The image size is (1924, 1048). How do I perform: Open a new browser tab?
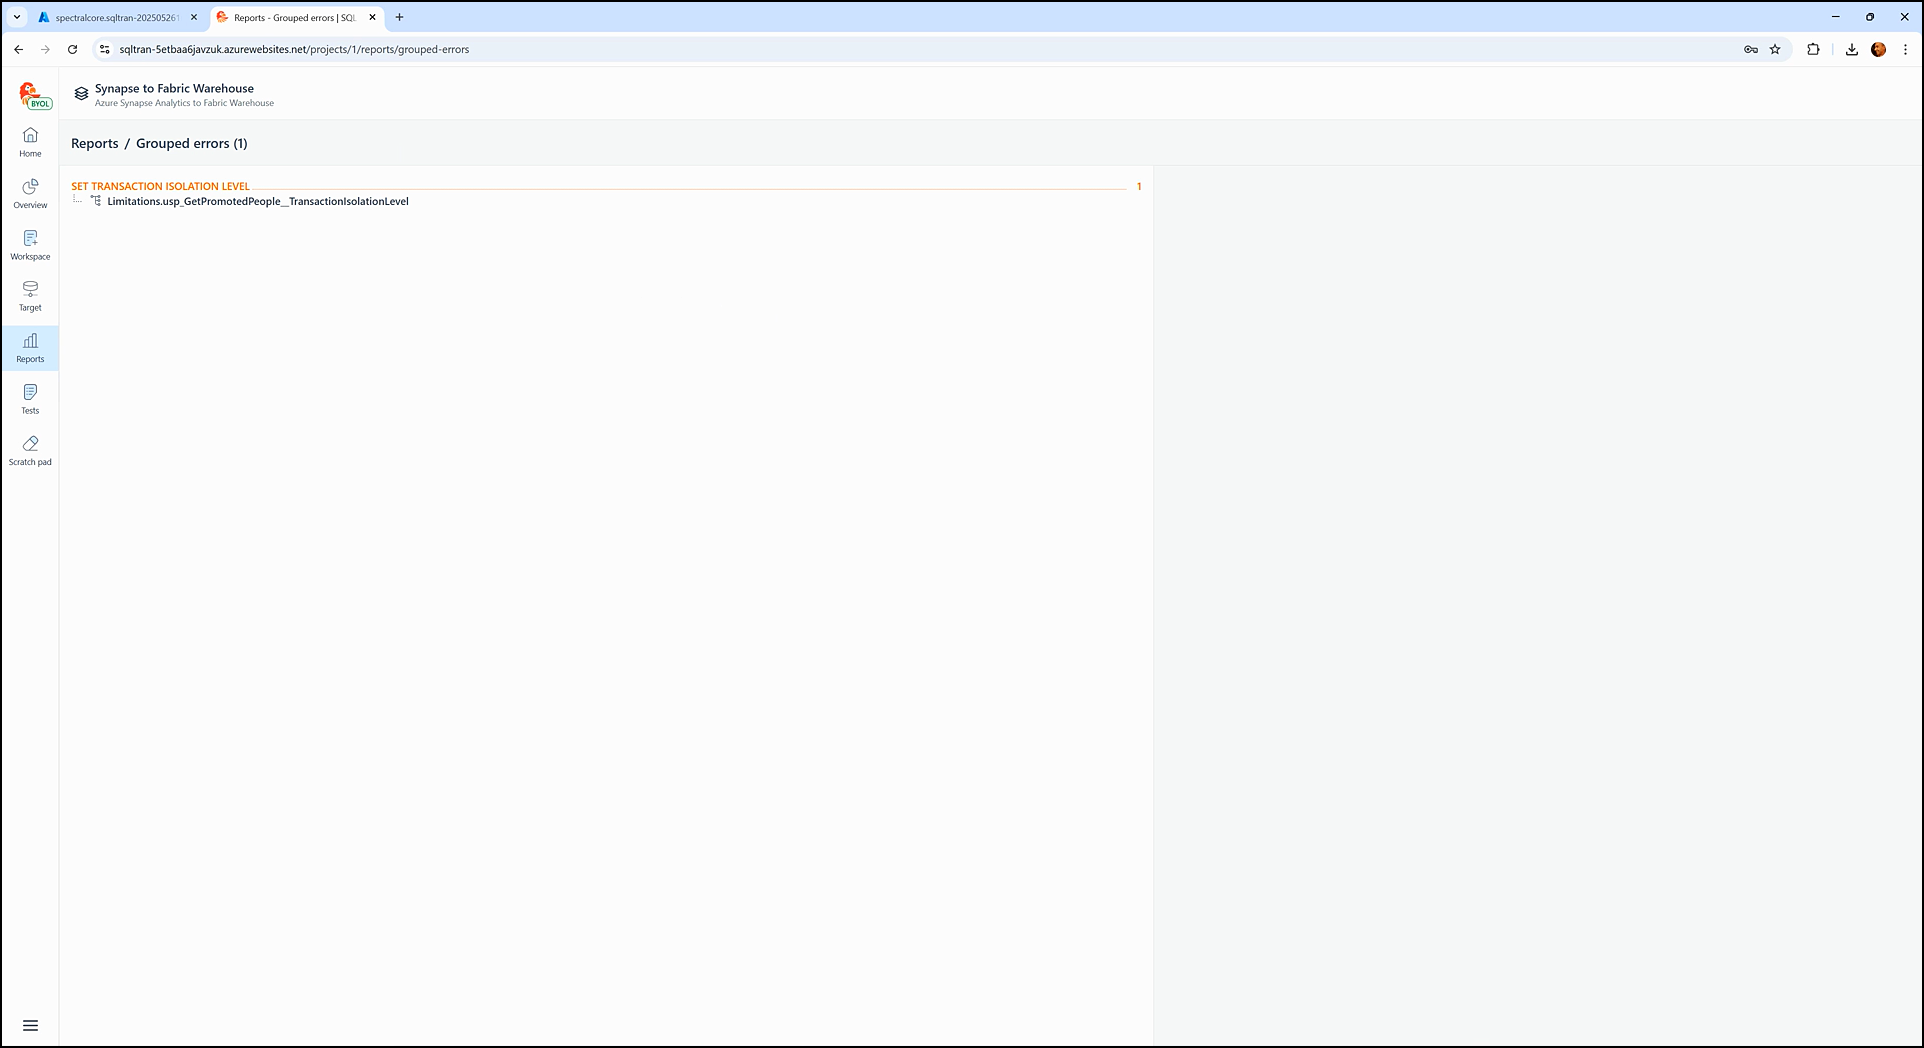pos(399,17)
